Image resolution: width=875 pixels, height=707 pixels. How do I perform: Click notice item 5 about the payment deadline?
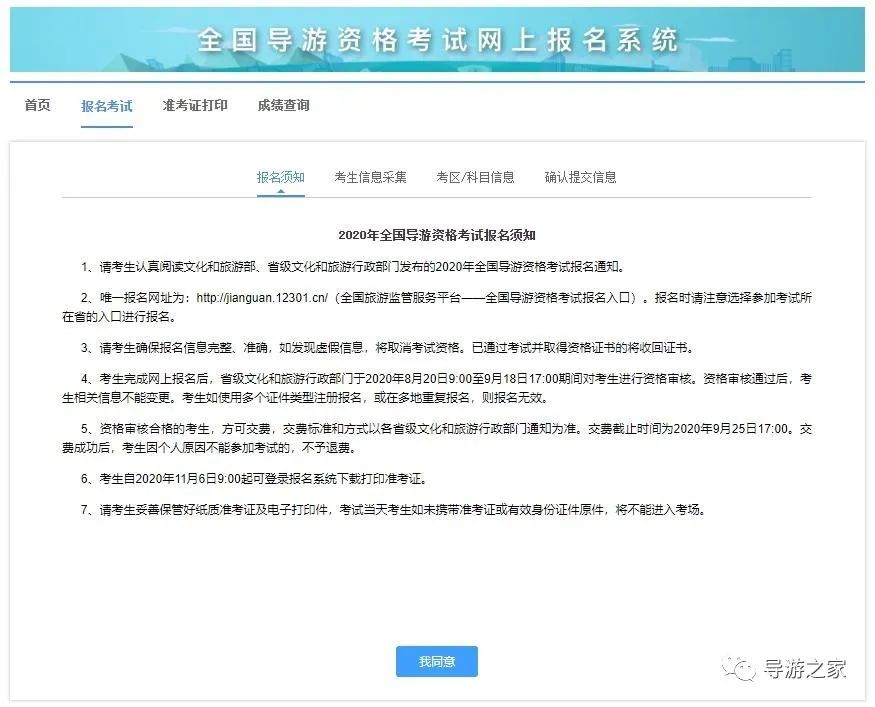(x=437, y=437)
